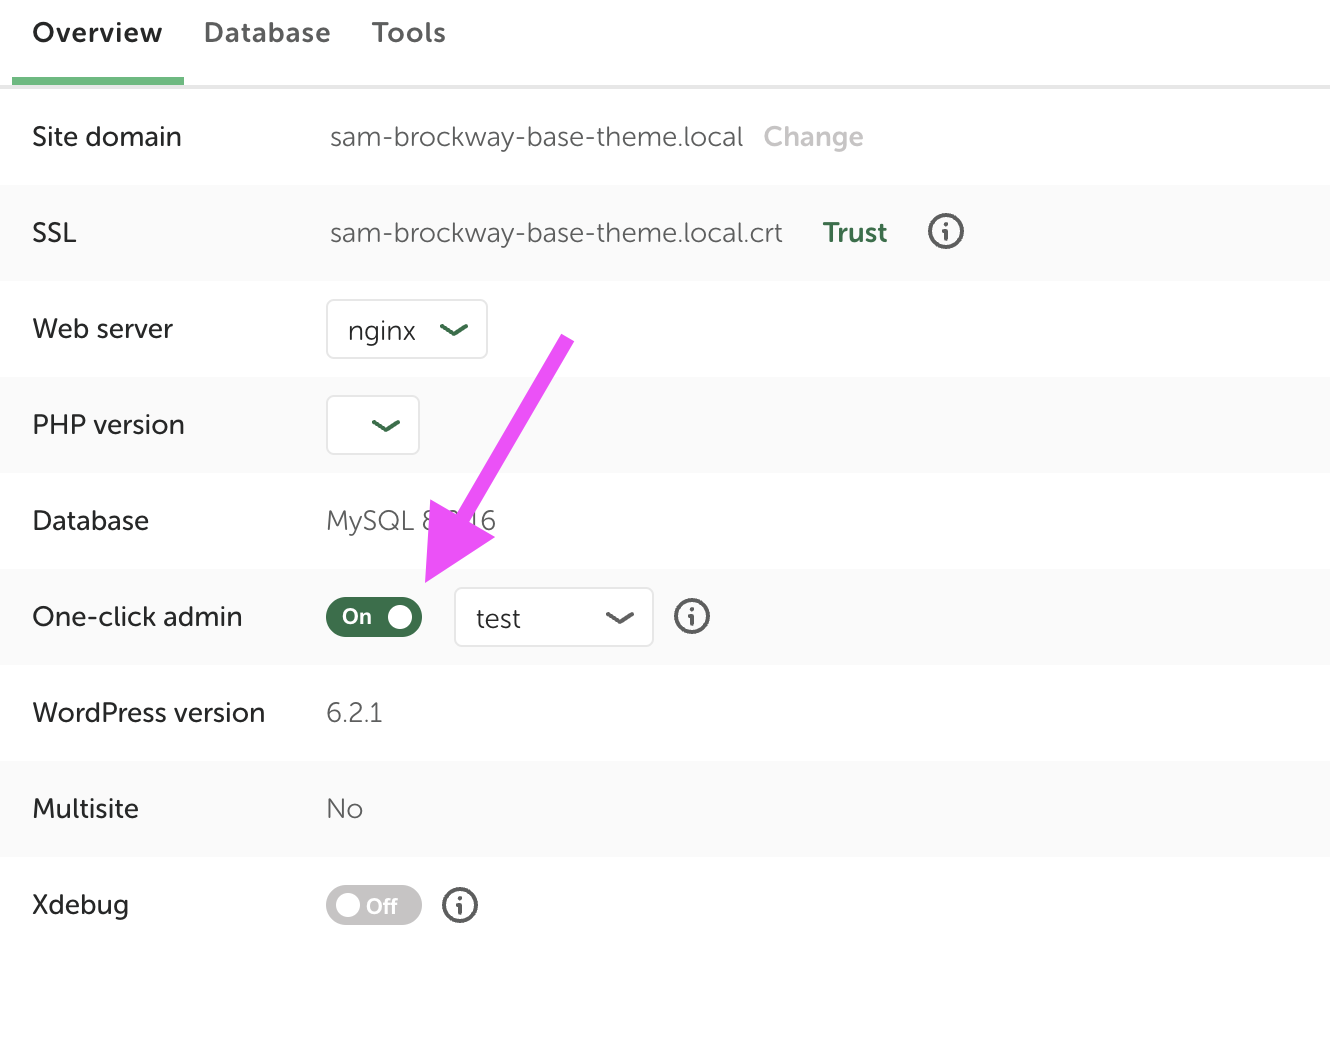Go to the Tools tab
1330x1042 pixels.
click(408, 33)
